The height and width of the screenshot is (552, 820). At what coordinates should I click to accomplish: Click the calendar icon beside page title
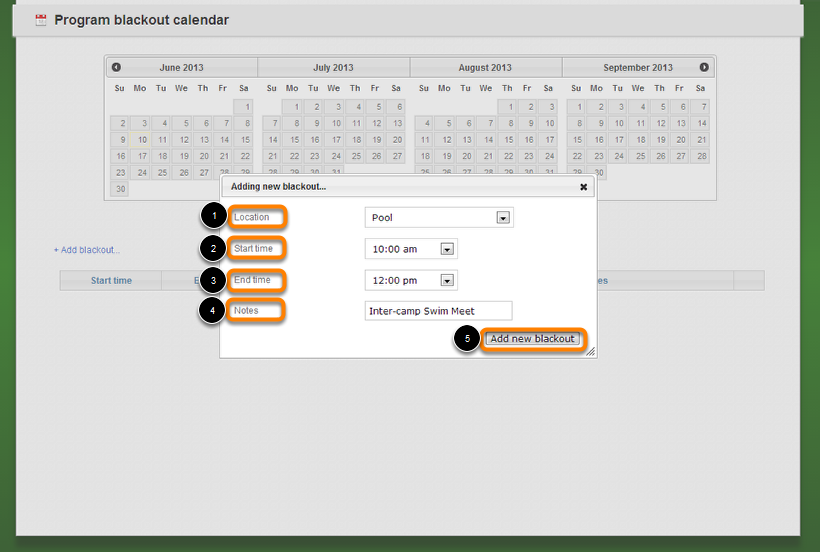41,20
